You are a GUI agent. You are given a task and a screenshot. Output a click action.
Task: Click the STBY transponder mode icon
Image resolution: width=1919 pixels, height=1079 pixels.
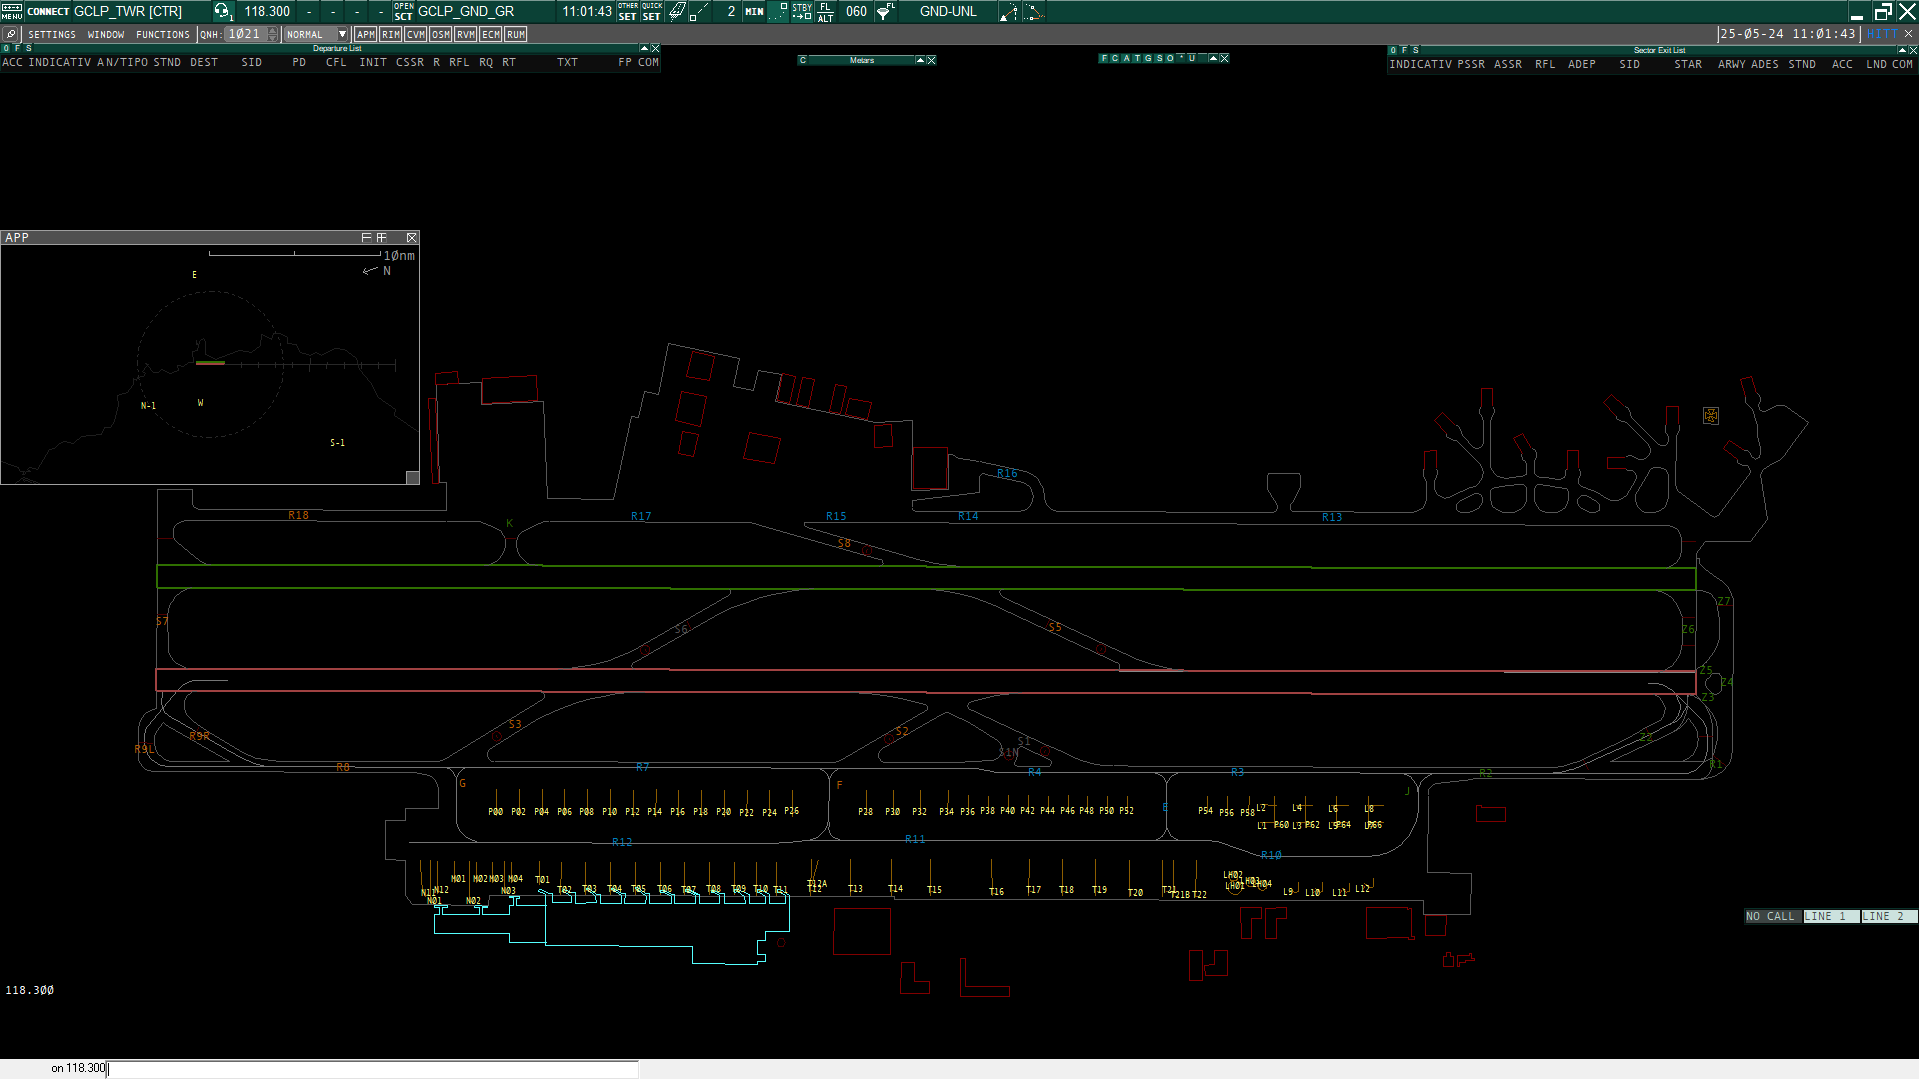click(x=802, y=11)
